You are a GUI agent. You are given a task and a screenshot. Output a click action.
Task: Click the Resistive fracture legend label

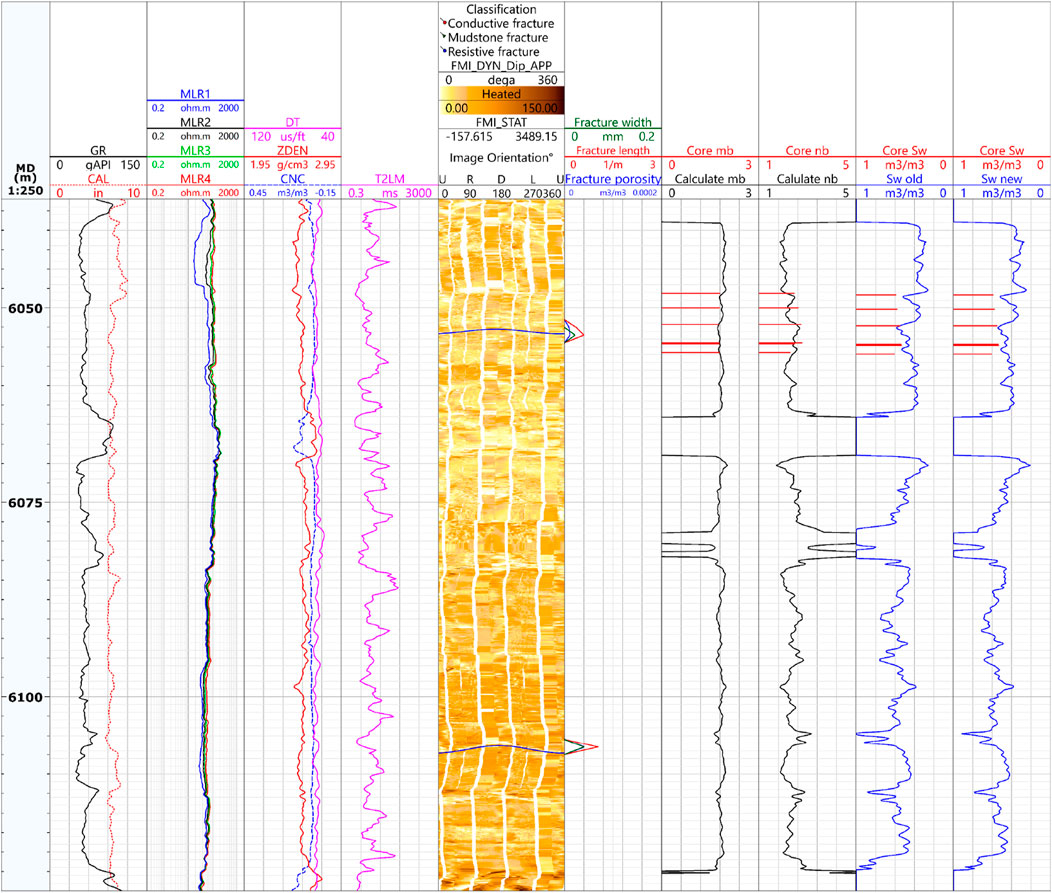494,52
